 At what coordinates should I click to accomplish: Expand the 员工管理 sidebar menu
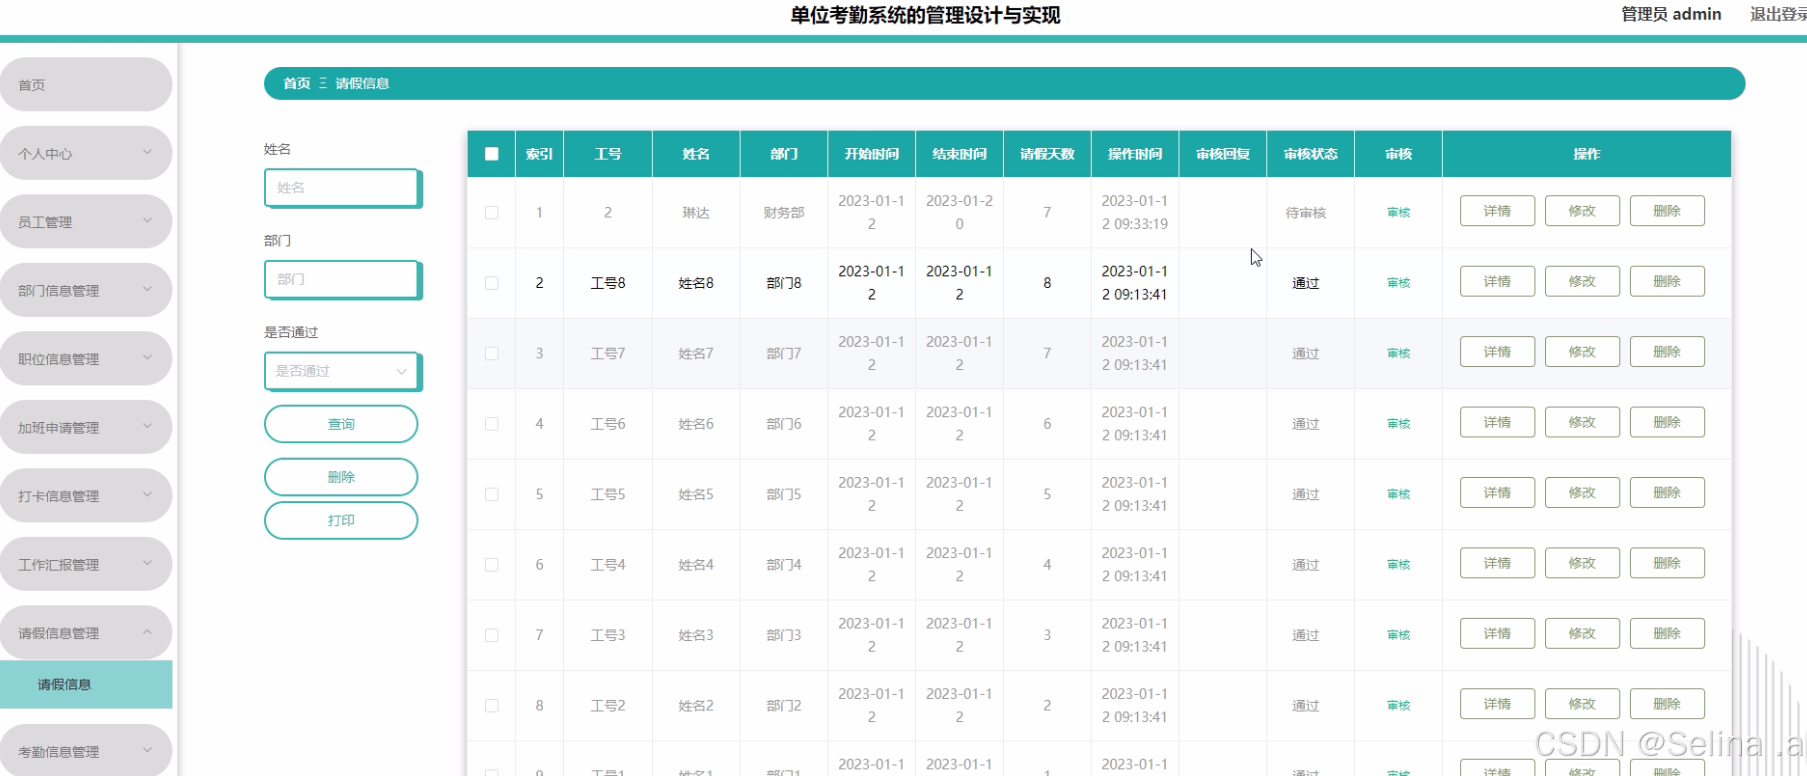pyautogui.click(x=86, y=222)
